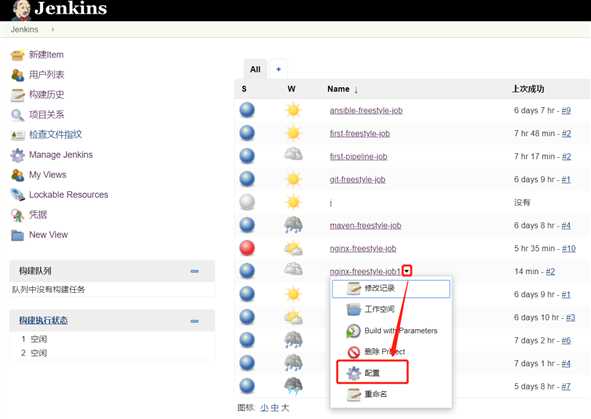Click the 构建历史 notepad icon
The height and width of the screenshot is (419, 591).
(x=17, y=95)
